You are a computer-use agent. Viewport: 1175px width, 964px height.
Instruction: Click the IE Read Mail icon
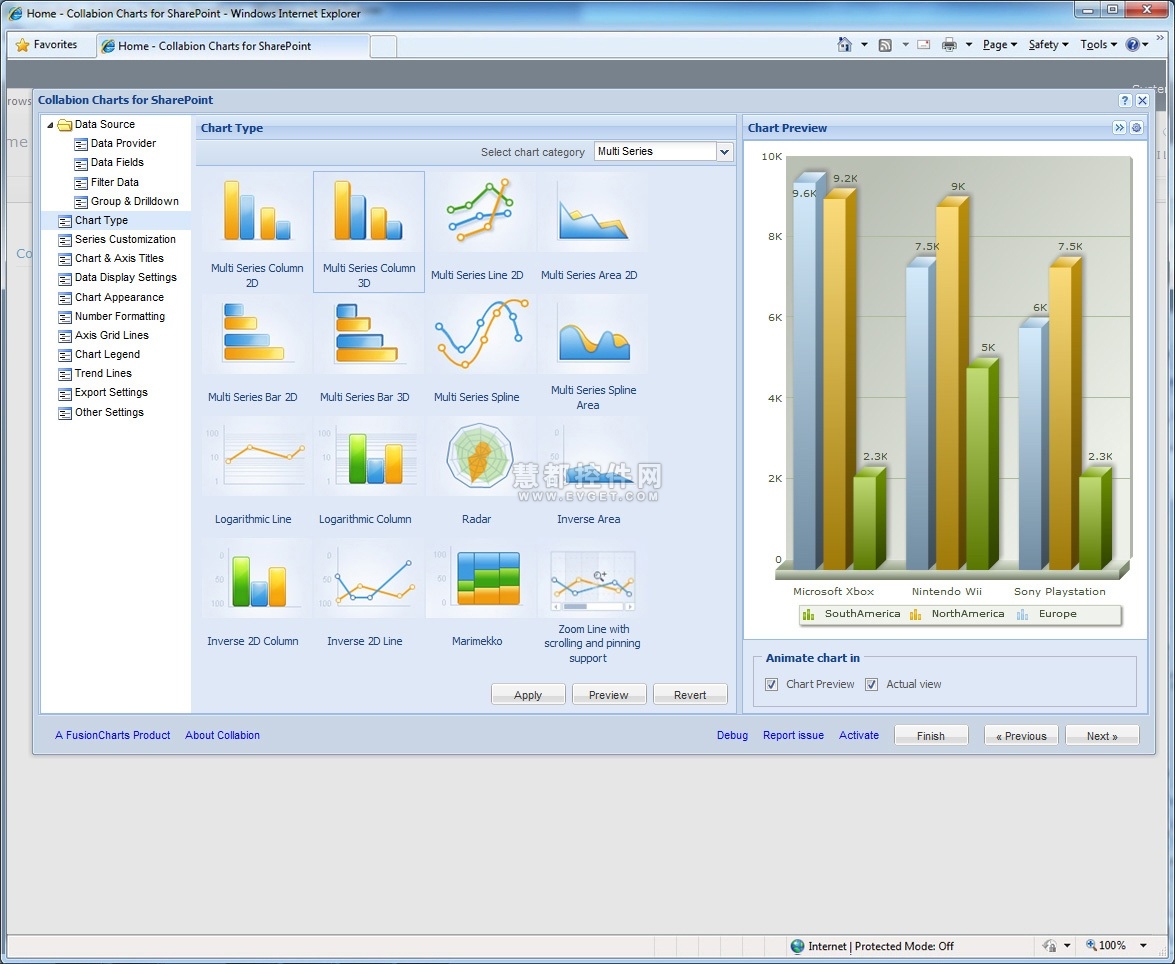click(924, 45)
